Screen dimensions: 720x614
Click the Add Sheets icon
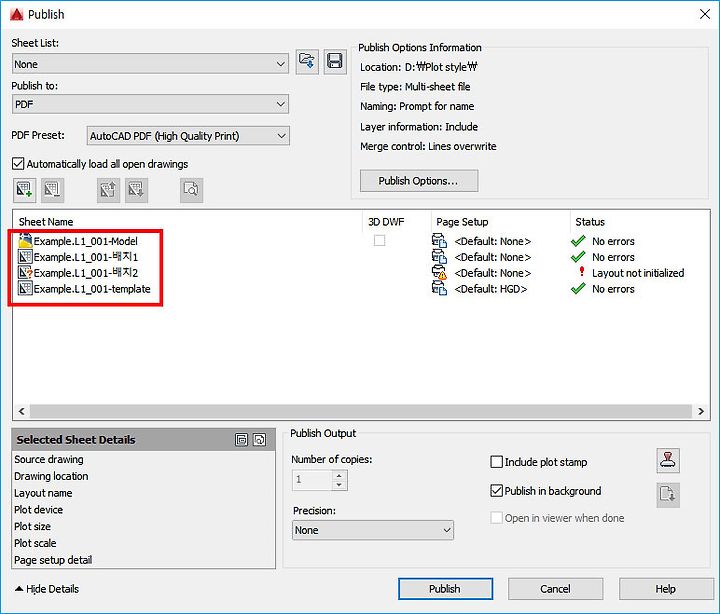coord(24,190)
